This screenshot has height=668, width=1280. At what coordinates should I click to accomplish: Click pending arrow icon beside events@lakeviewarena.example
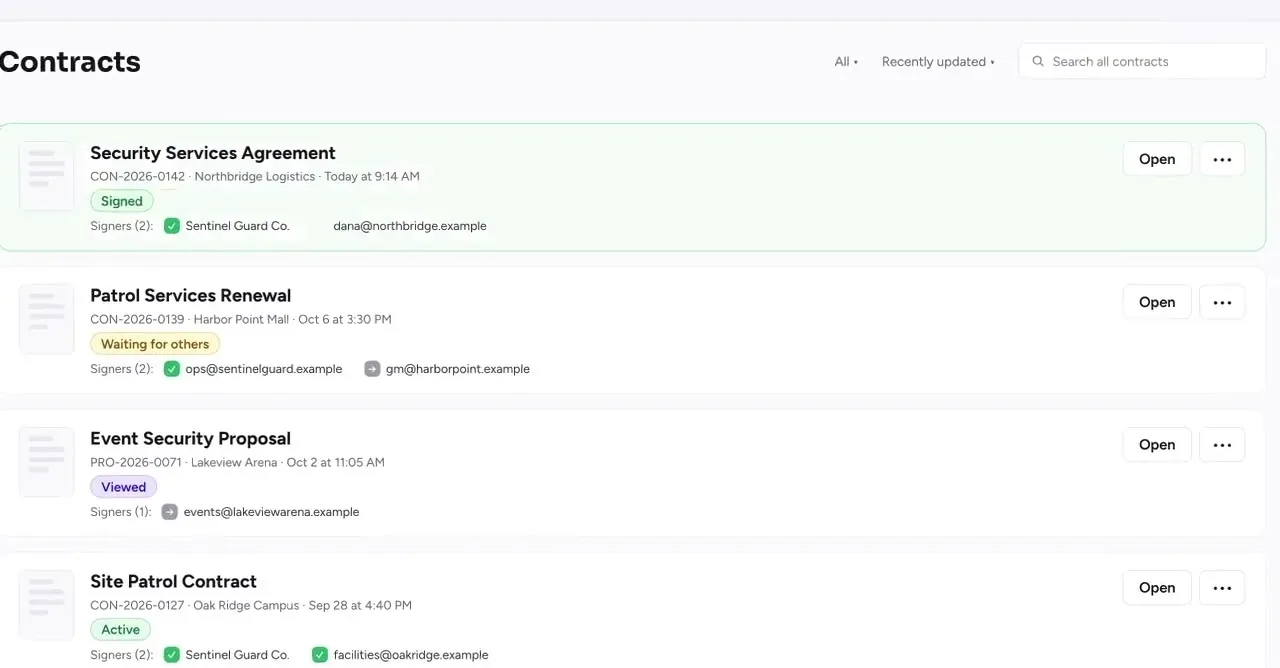169,512
